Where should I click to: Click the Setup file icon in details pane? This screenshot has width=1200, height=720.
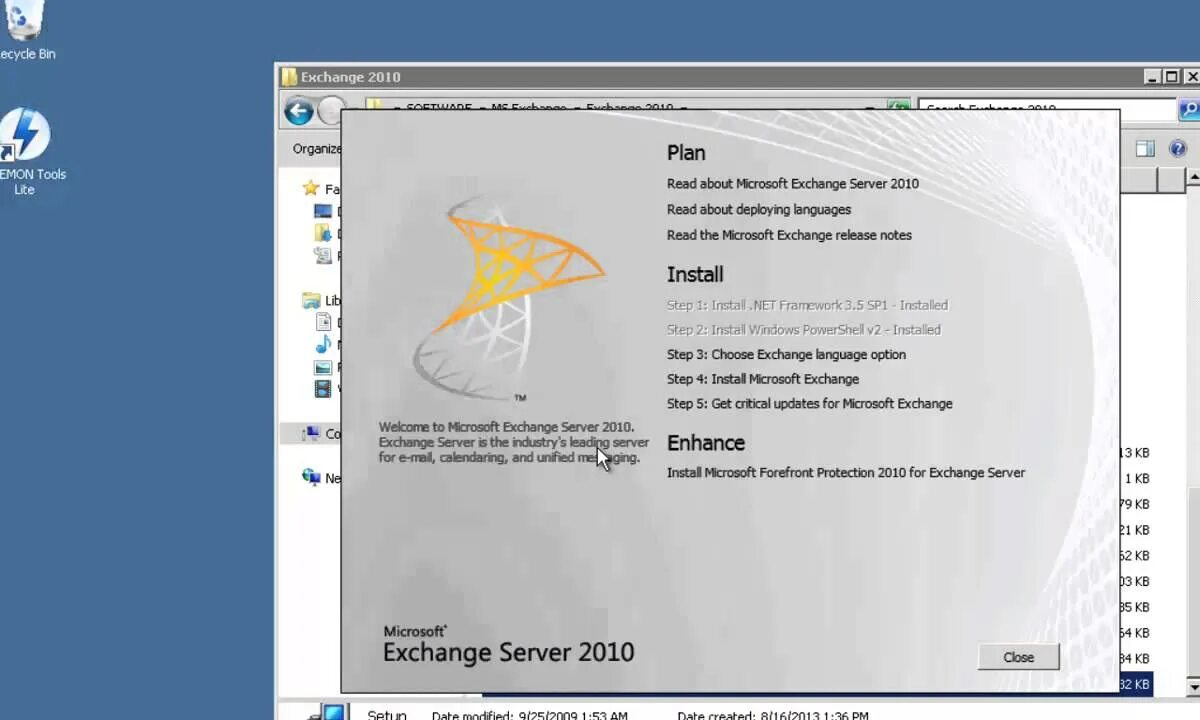329,713
